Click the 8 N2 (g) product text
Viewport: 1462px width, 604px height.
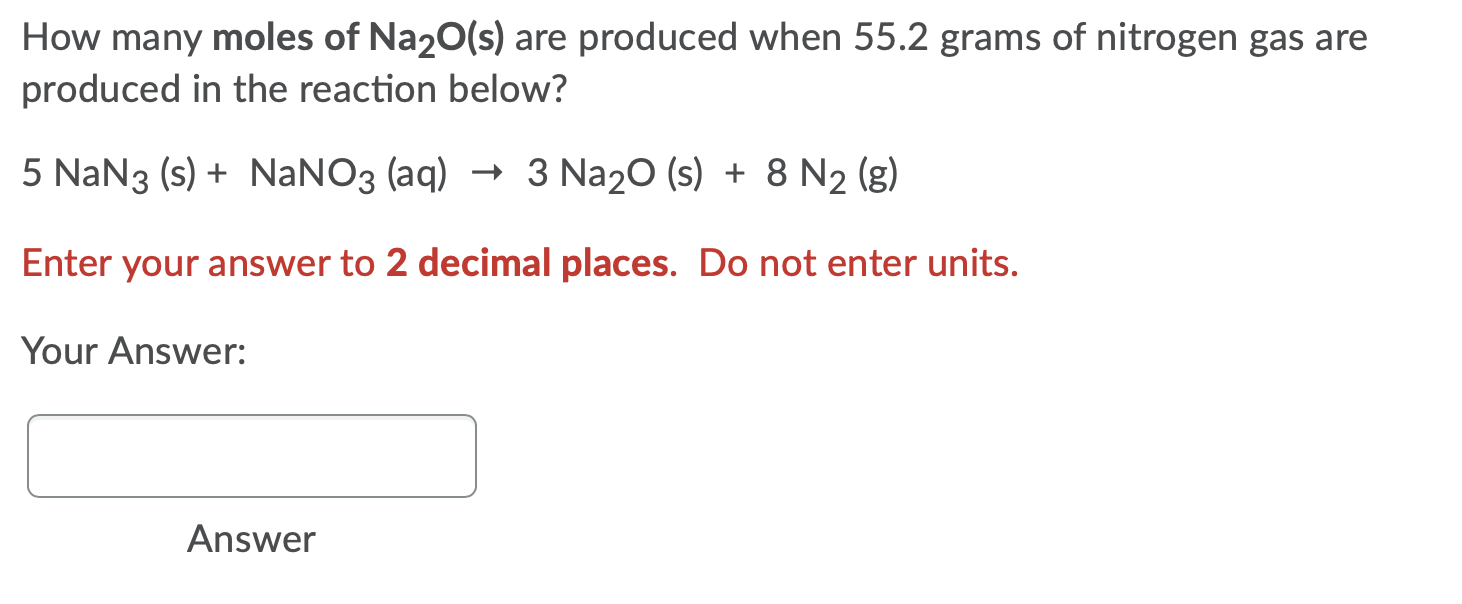click(830, 172)
